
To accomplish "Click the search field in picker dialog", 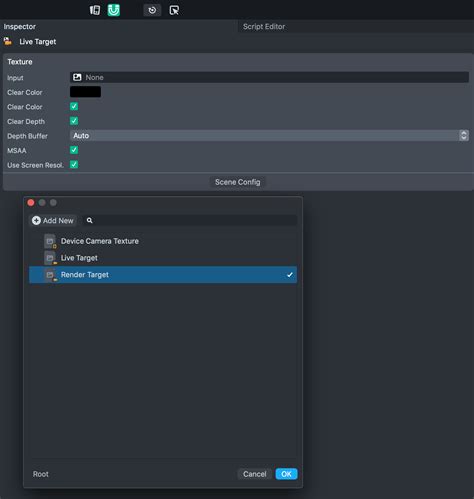I will click(x=190, y=220).
